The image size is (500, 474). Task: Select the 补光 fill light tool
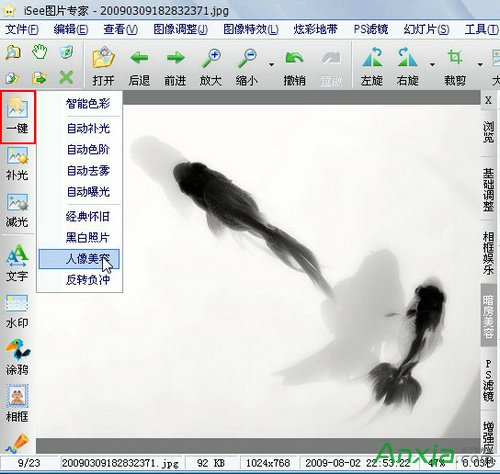click(x=17, y=164)
